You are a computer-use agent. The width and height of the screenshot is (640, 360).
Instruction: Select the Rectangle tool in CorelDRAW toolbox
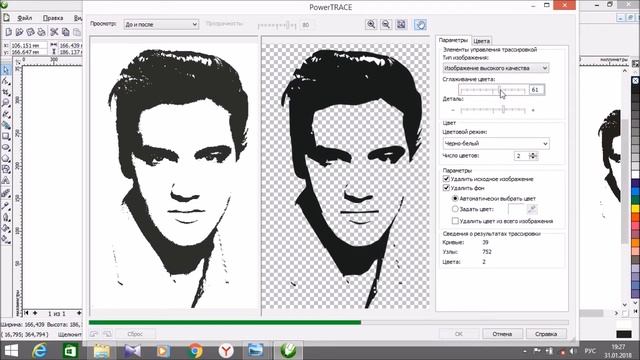pyautogui.click(x=6, y=136)
